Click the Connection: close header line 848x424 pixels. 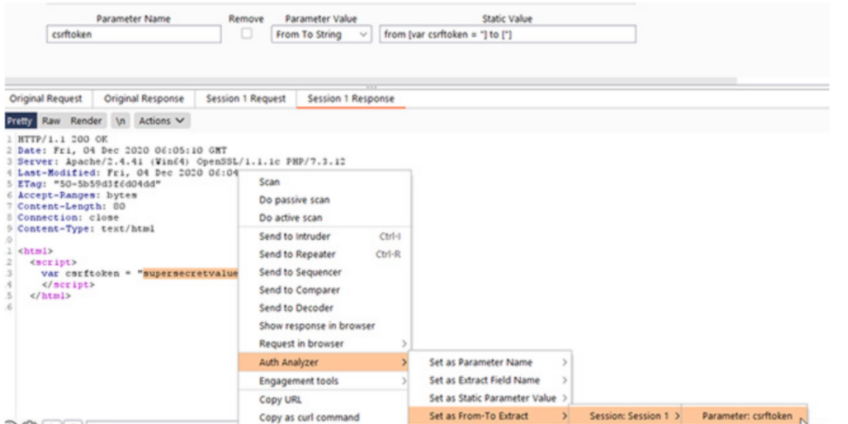pos(68,217)
